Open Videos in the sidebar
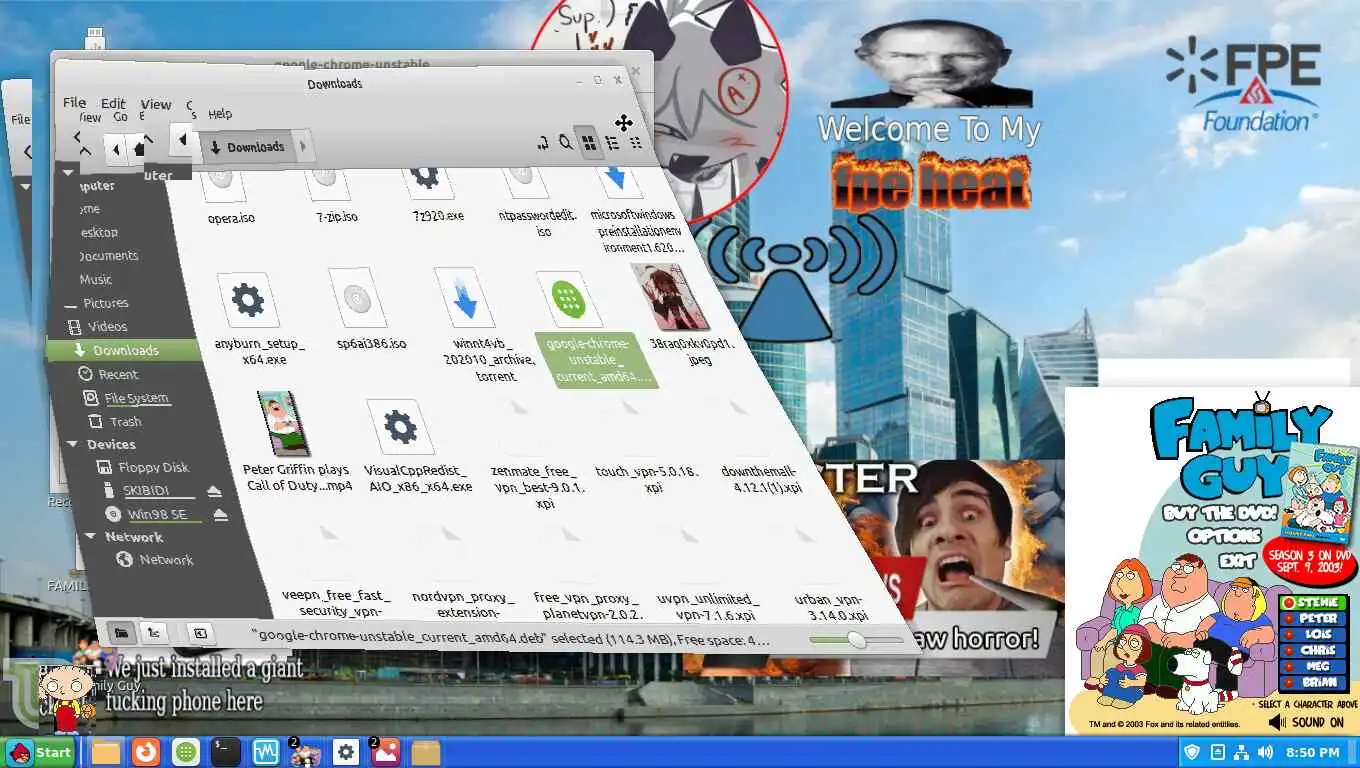This screenshot has height=768, width=1360. 97,326
